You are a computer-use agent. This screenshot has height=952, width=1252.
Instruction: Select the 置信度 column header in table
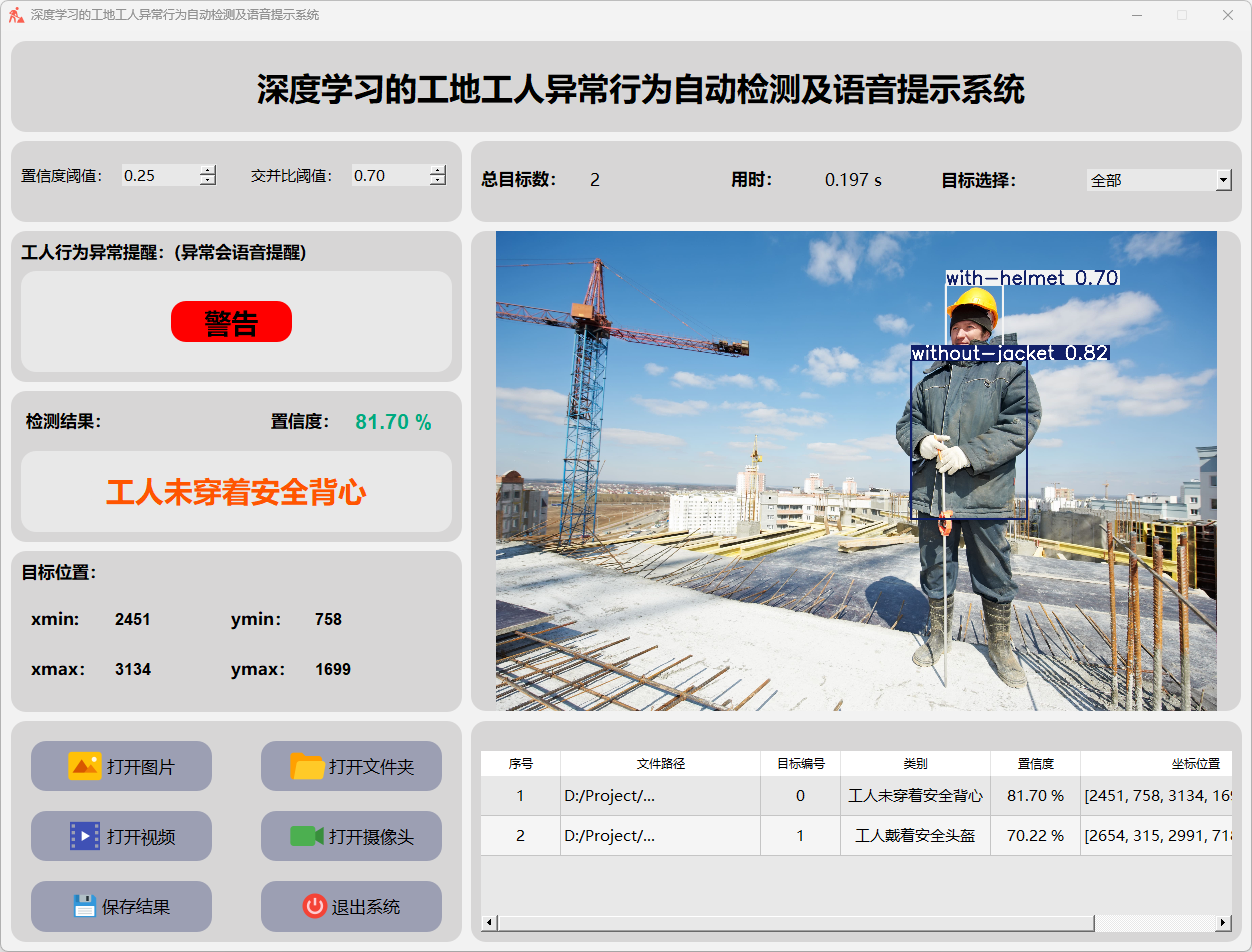pyautogui.click(x=1035, y=763)
